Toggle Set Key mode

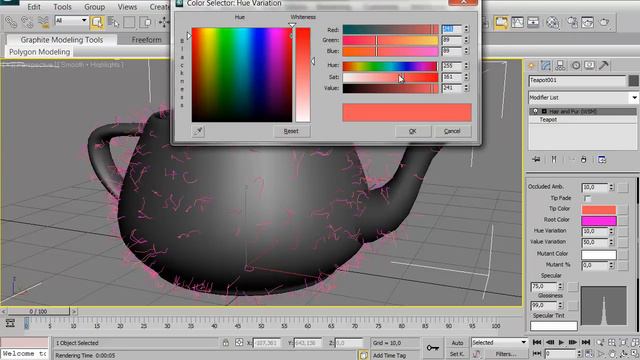(x=457, y=354)
